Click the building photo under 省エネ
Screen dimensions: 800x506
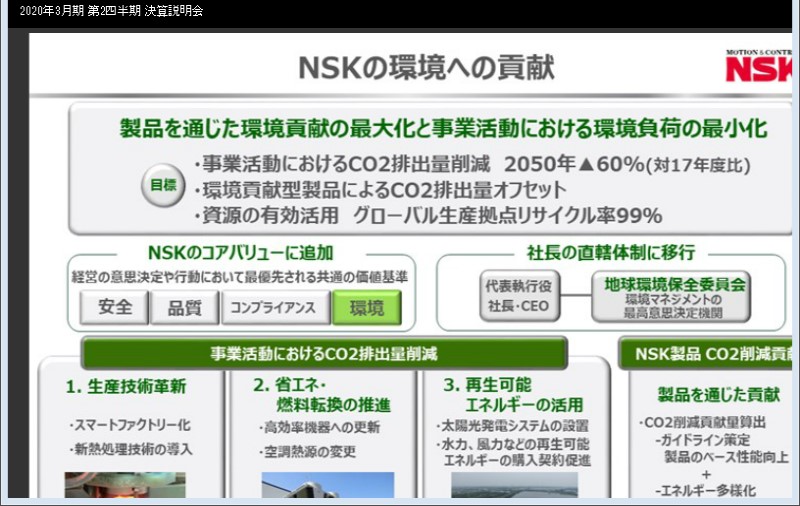pyautogui.click(x=328, y=485)
